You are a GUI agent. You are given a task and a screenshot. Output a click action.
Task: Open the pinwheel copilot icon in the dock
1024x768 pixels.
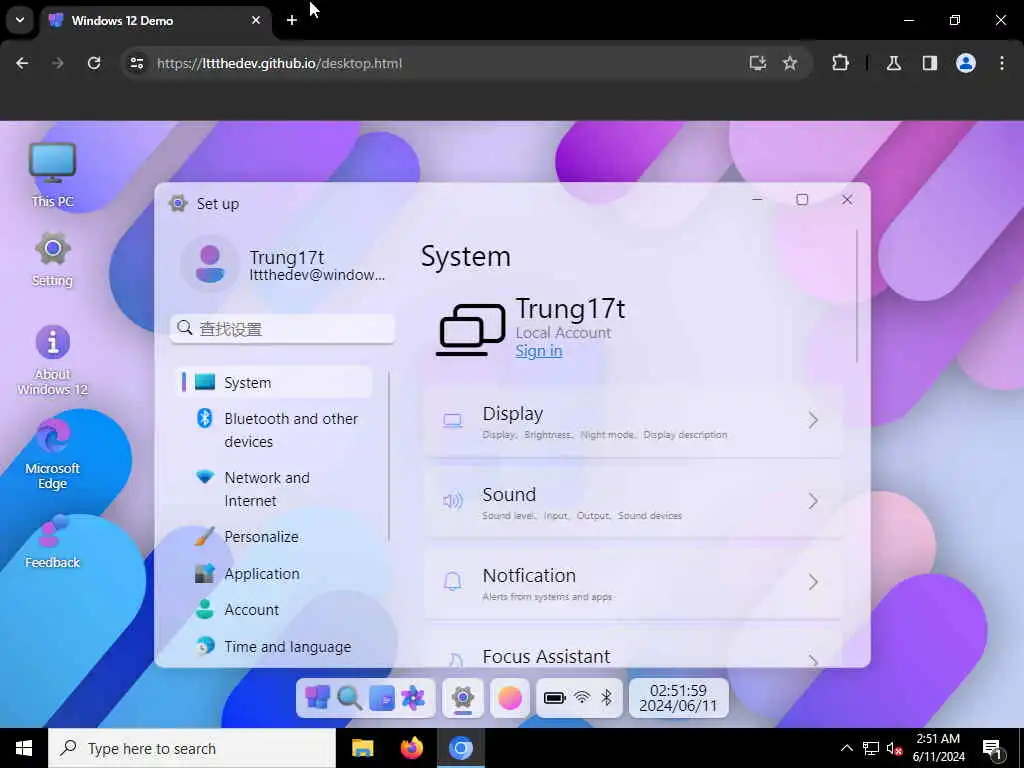pyautogui.click(x=413, y=698)
